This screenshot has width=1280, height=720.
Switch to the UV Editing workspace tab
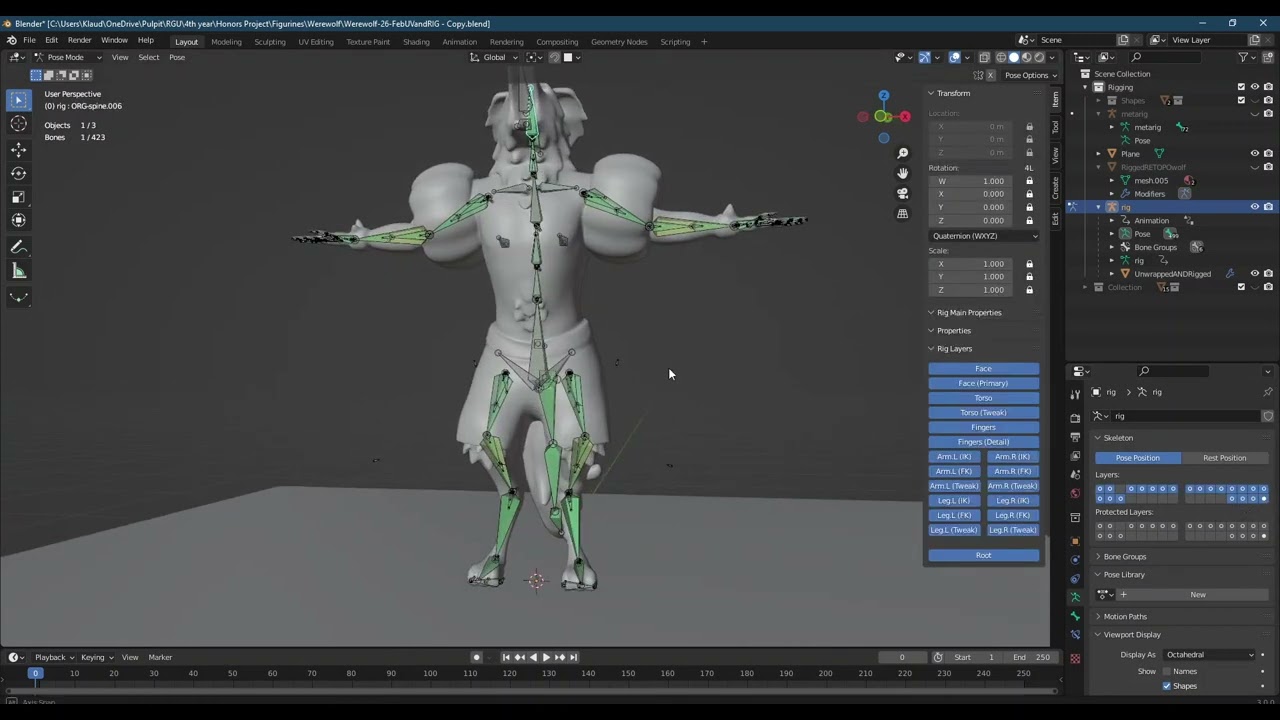click(316, 42)
